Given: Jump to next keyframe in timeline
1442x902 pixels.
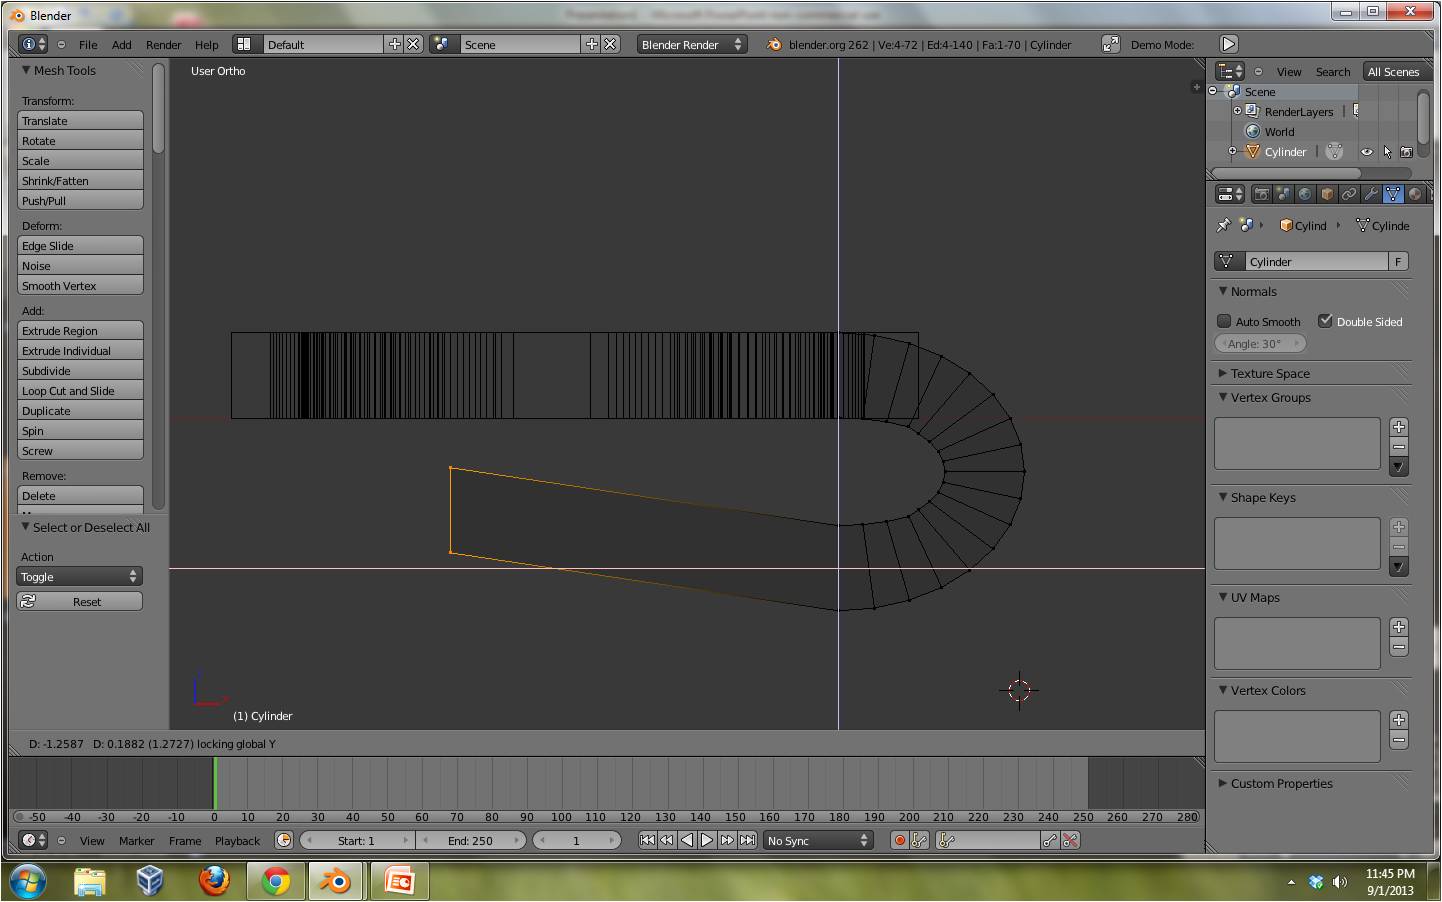Looking at the screenshot, I should point(727,840).
